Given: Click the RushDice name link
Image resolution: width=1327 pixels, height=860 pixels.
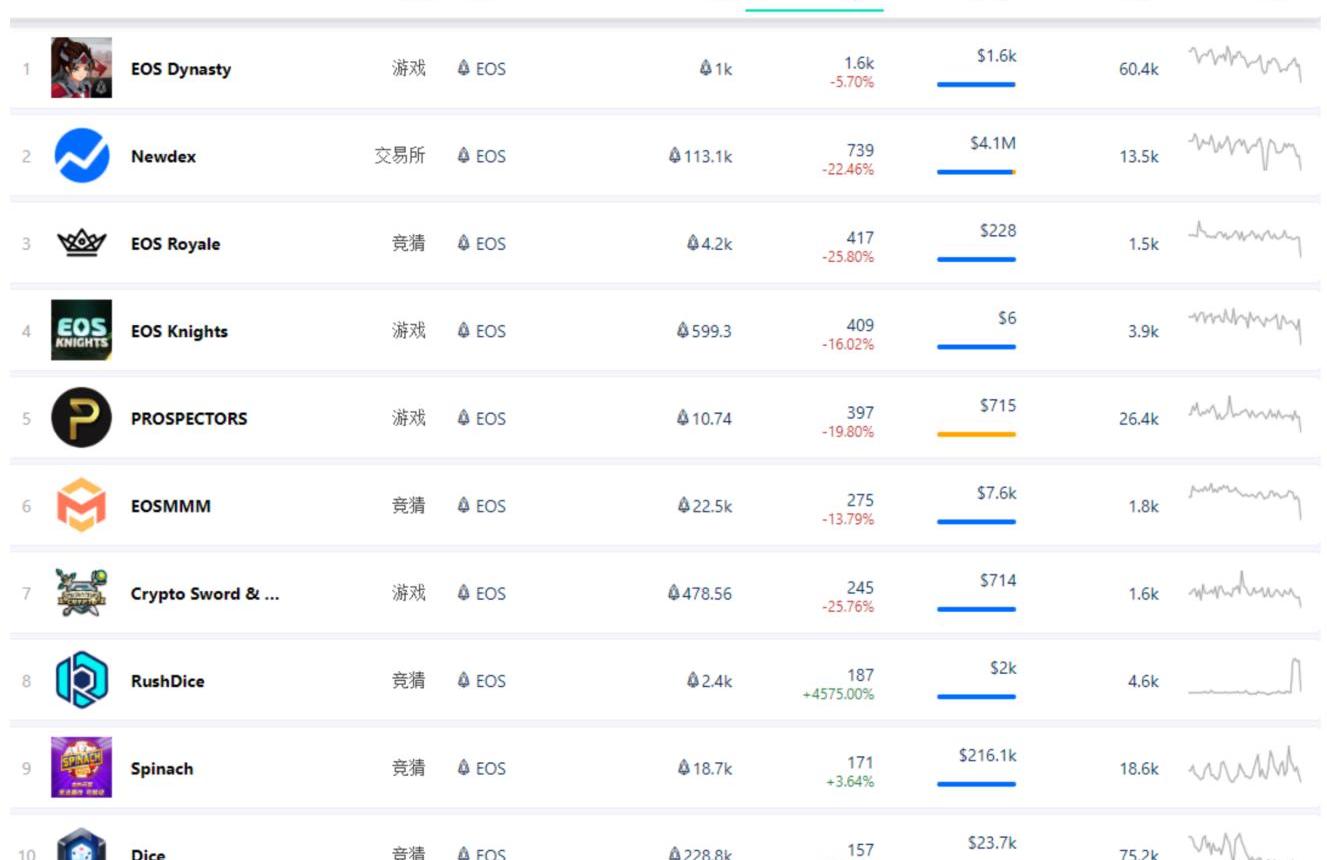Looking at the screenshot, I should coord(167,681).
